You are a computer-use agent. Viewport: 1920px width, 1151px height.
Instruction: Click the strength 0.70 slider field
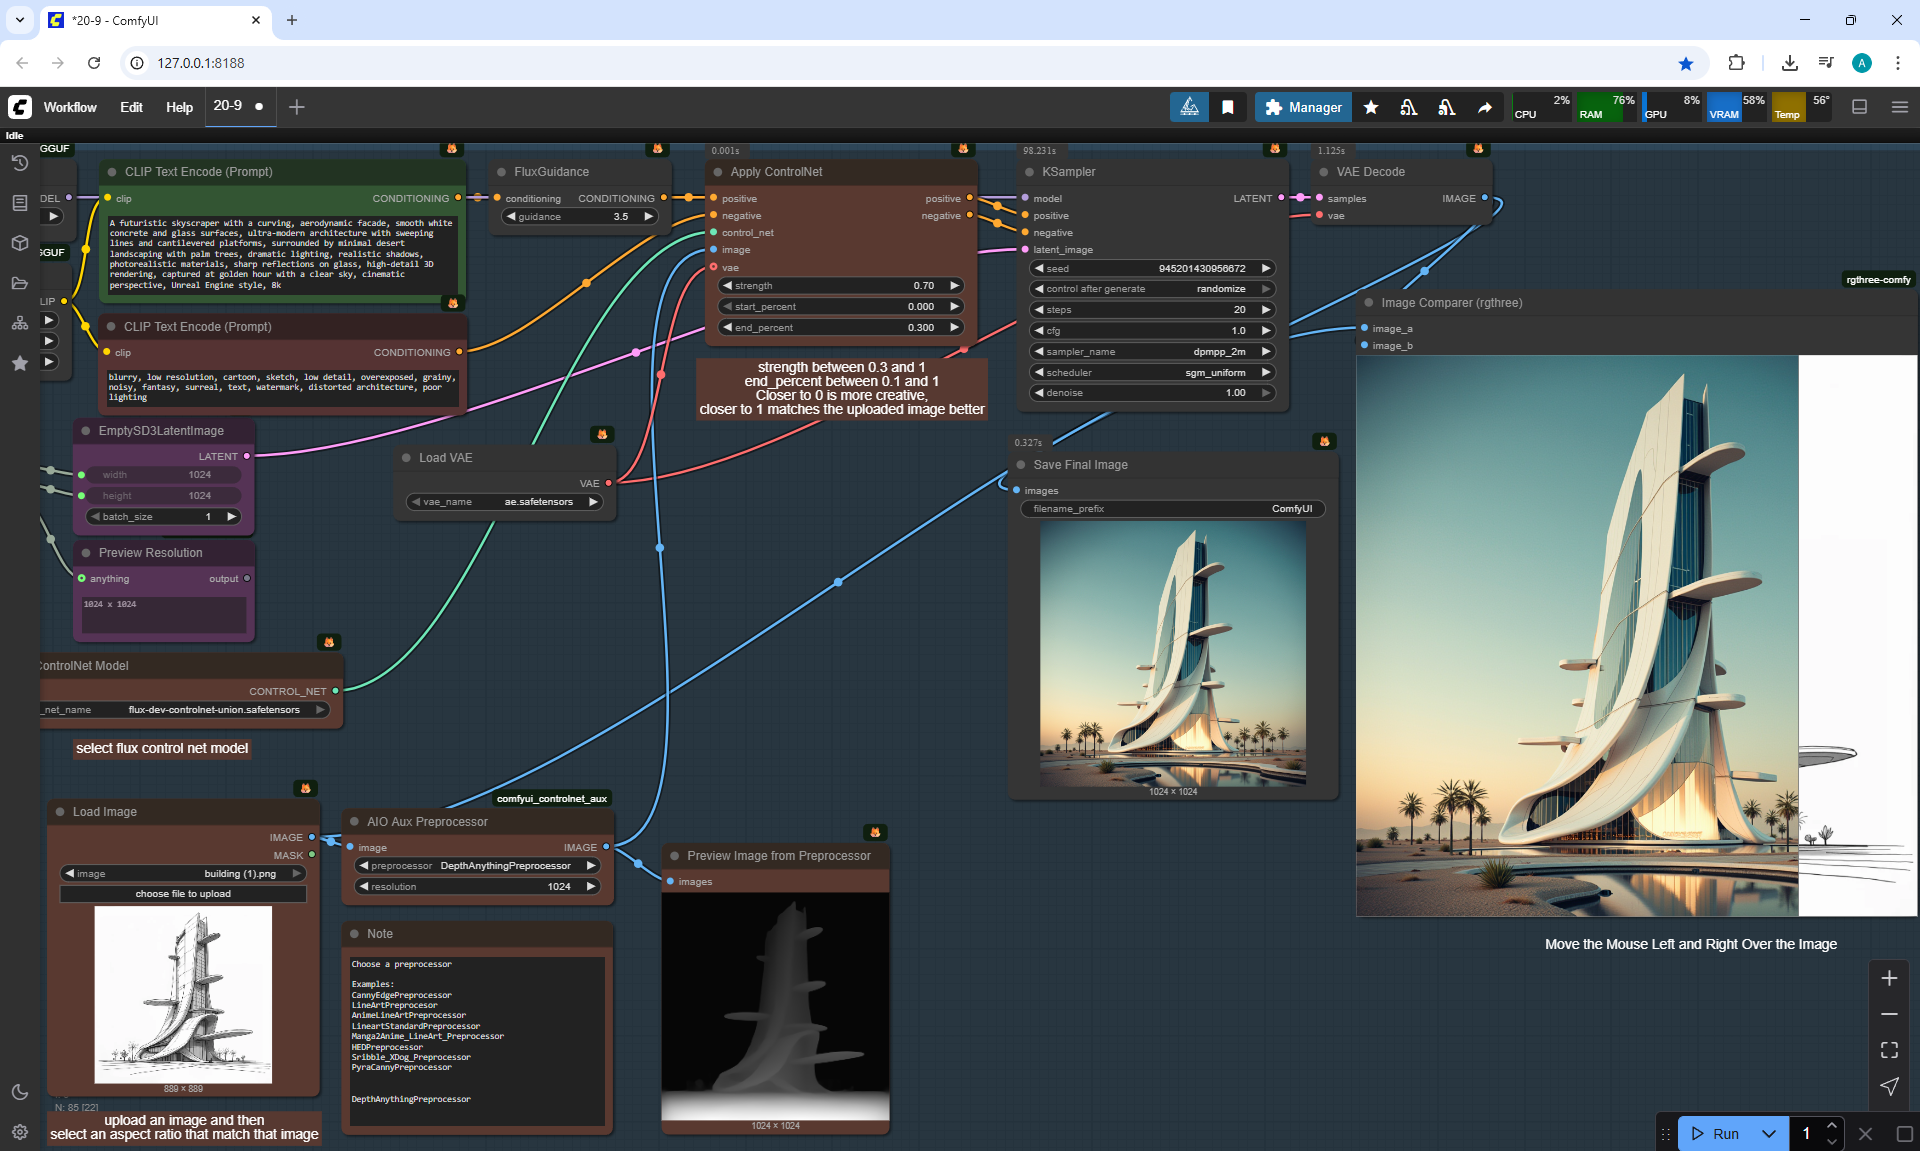[840, 286]
